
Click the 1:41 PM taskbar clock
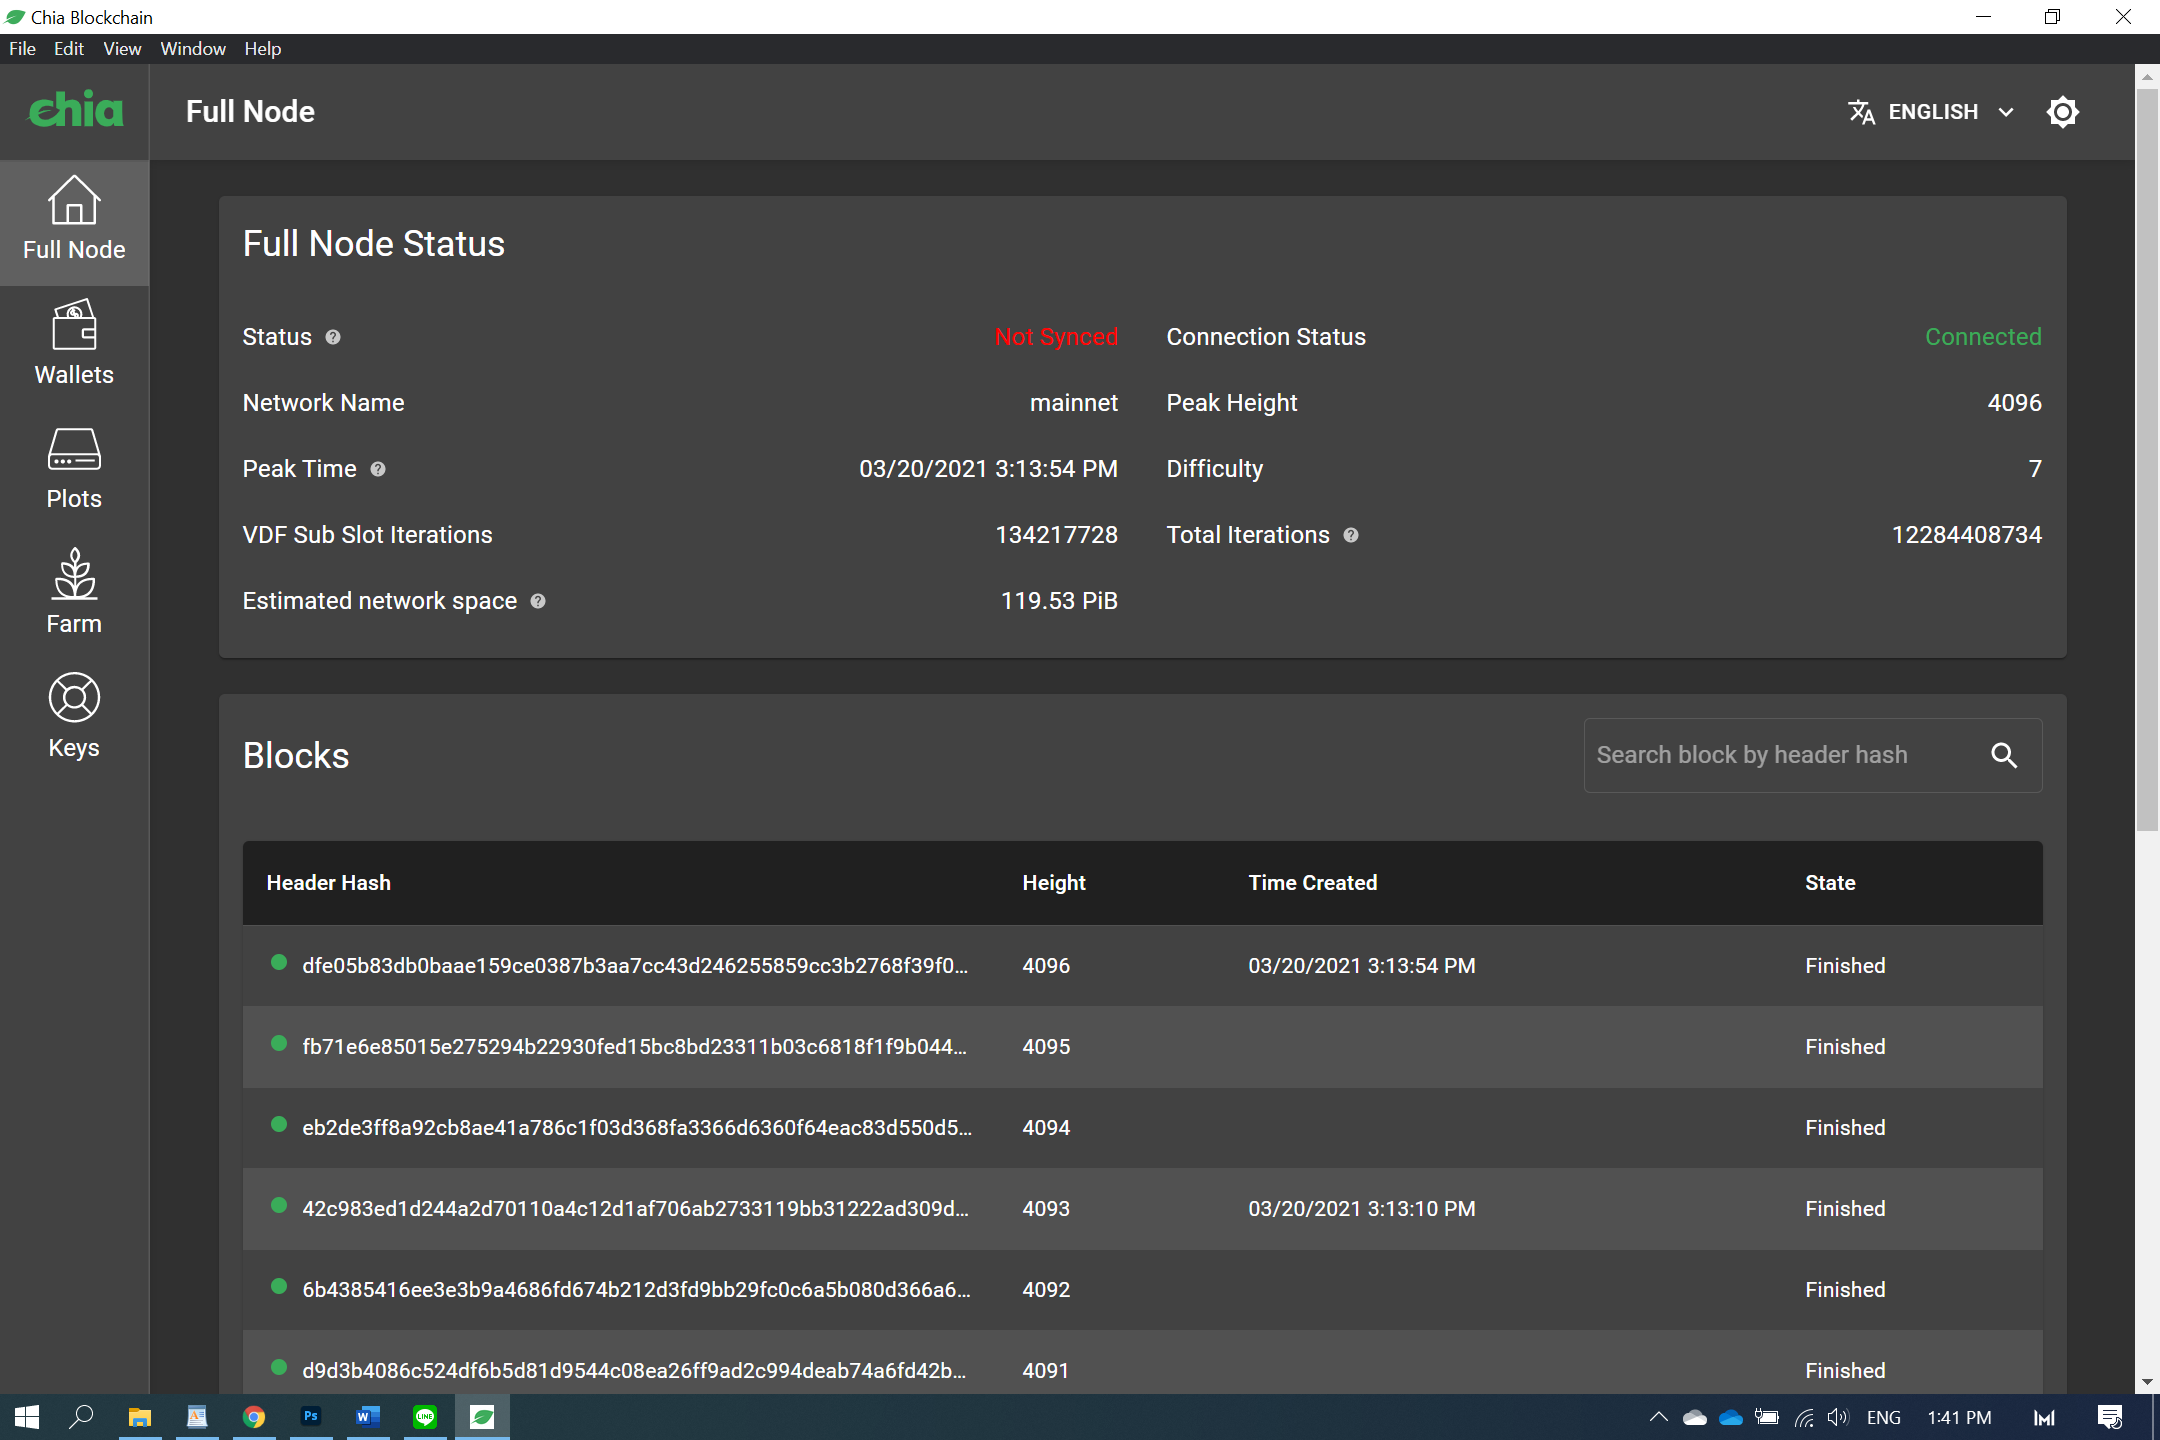(x=1959, y=1418)
